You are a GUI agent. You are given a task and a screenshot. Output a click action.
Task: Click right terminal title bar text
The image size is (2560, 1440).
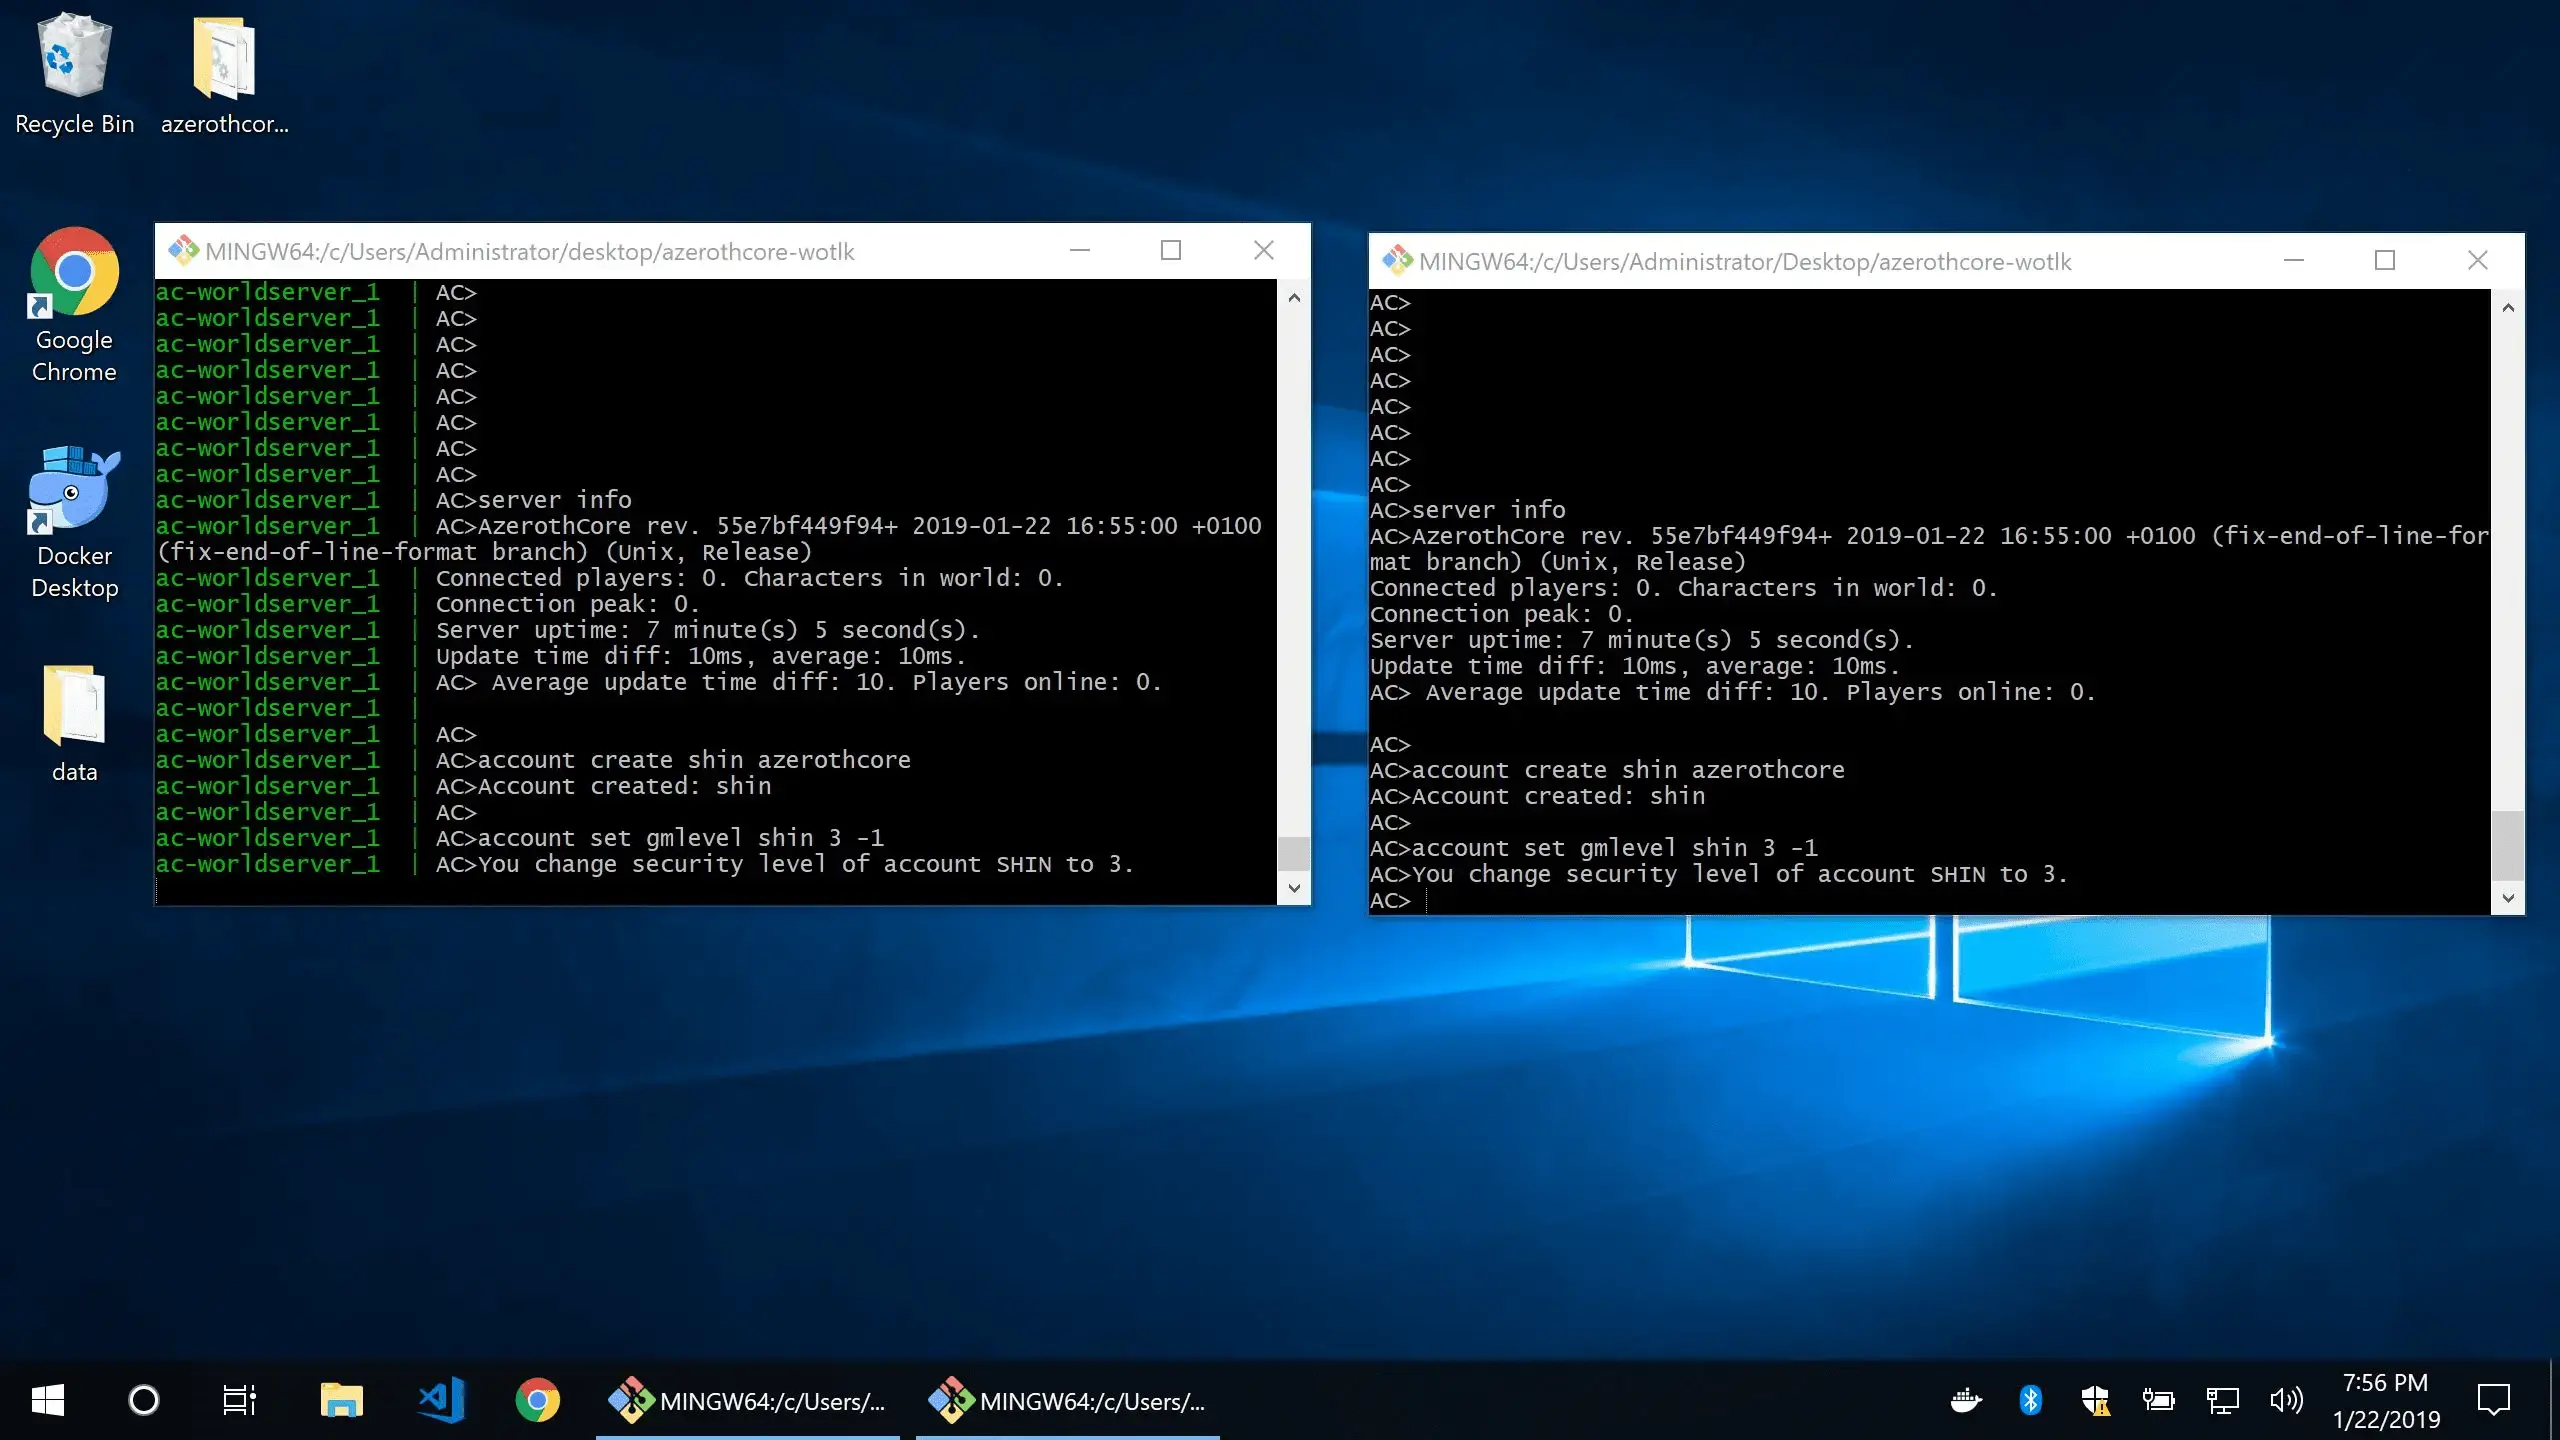click(1745, 261)
